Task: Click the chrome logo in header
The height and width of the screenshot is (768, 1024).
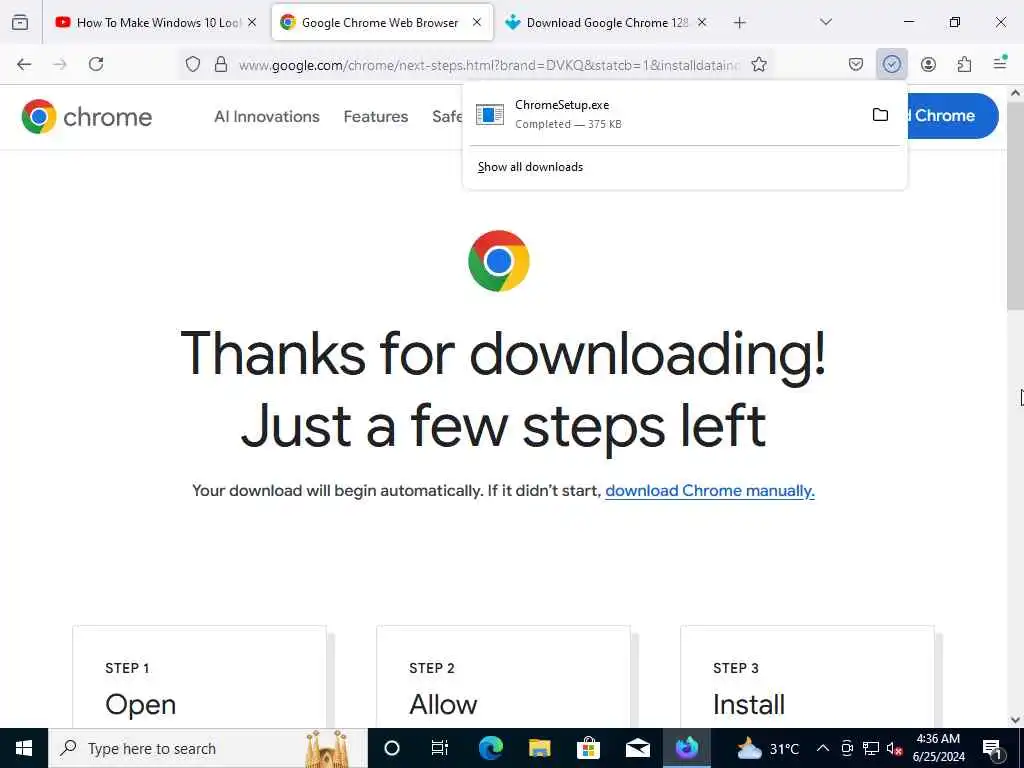Action: pyautogui.click(x=86, y=117)
